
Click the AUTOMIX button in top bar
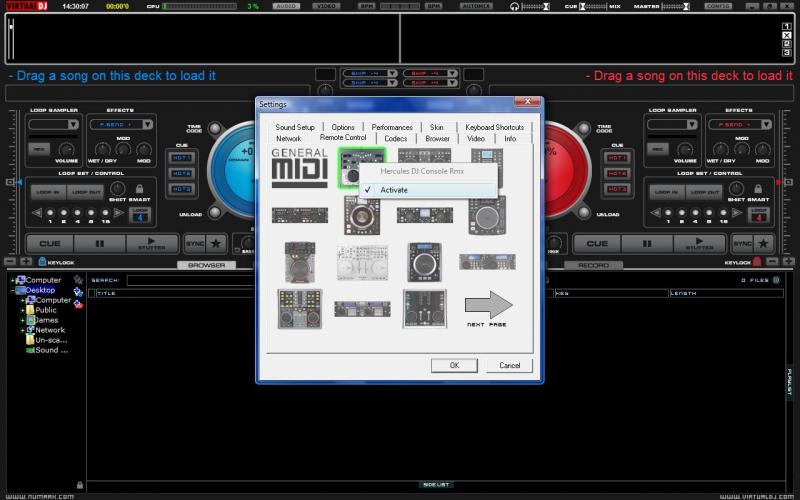[x=476, y=6]
